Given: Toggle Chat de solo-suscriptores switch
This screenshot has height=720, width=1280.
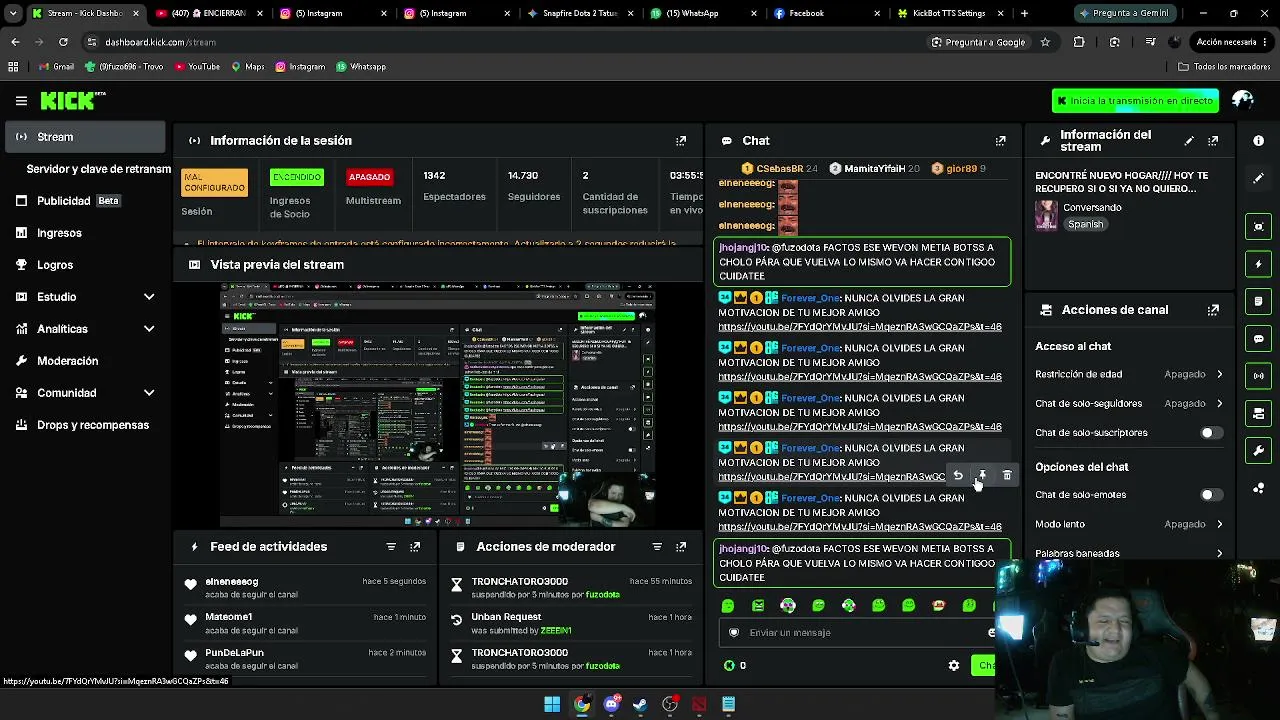Looking at the screenshot, I should tap(1210, 433).
